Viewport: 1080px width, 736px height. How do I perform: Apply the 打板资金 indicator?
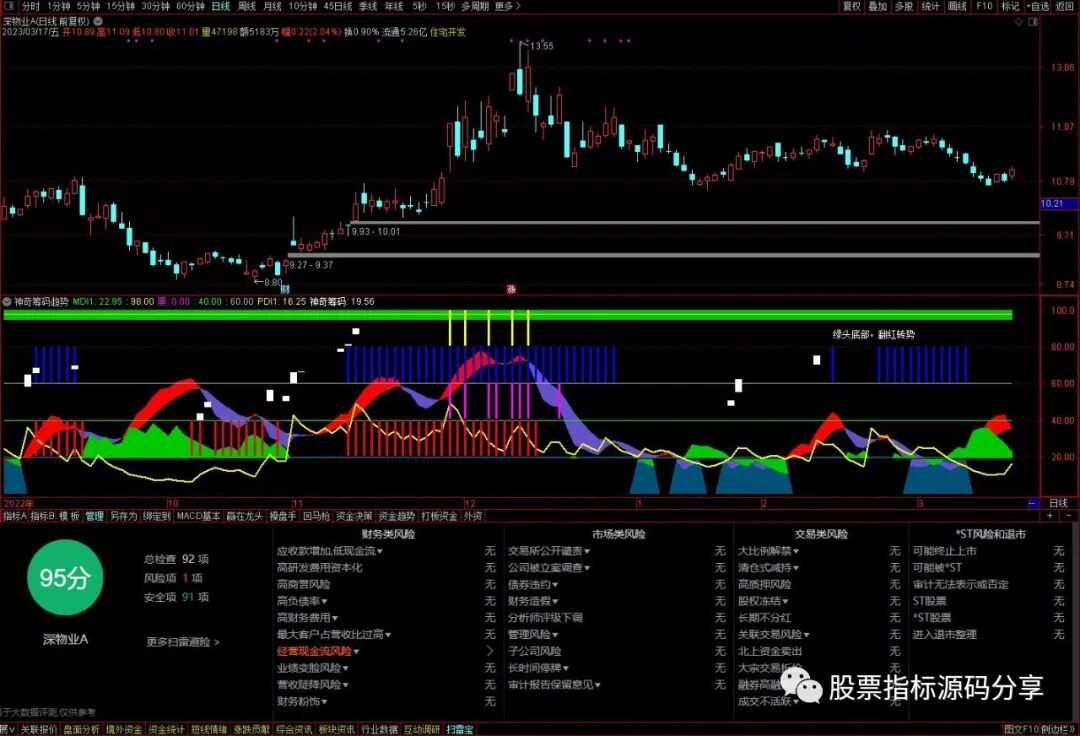[x=439, y=516]
